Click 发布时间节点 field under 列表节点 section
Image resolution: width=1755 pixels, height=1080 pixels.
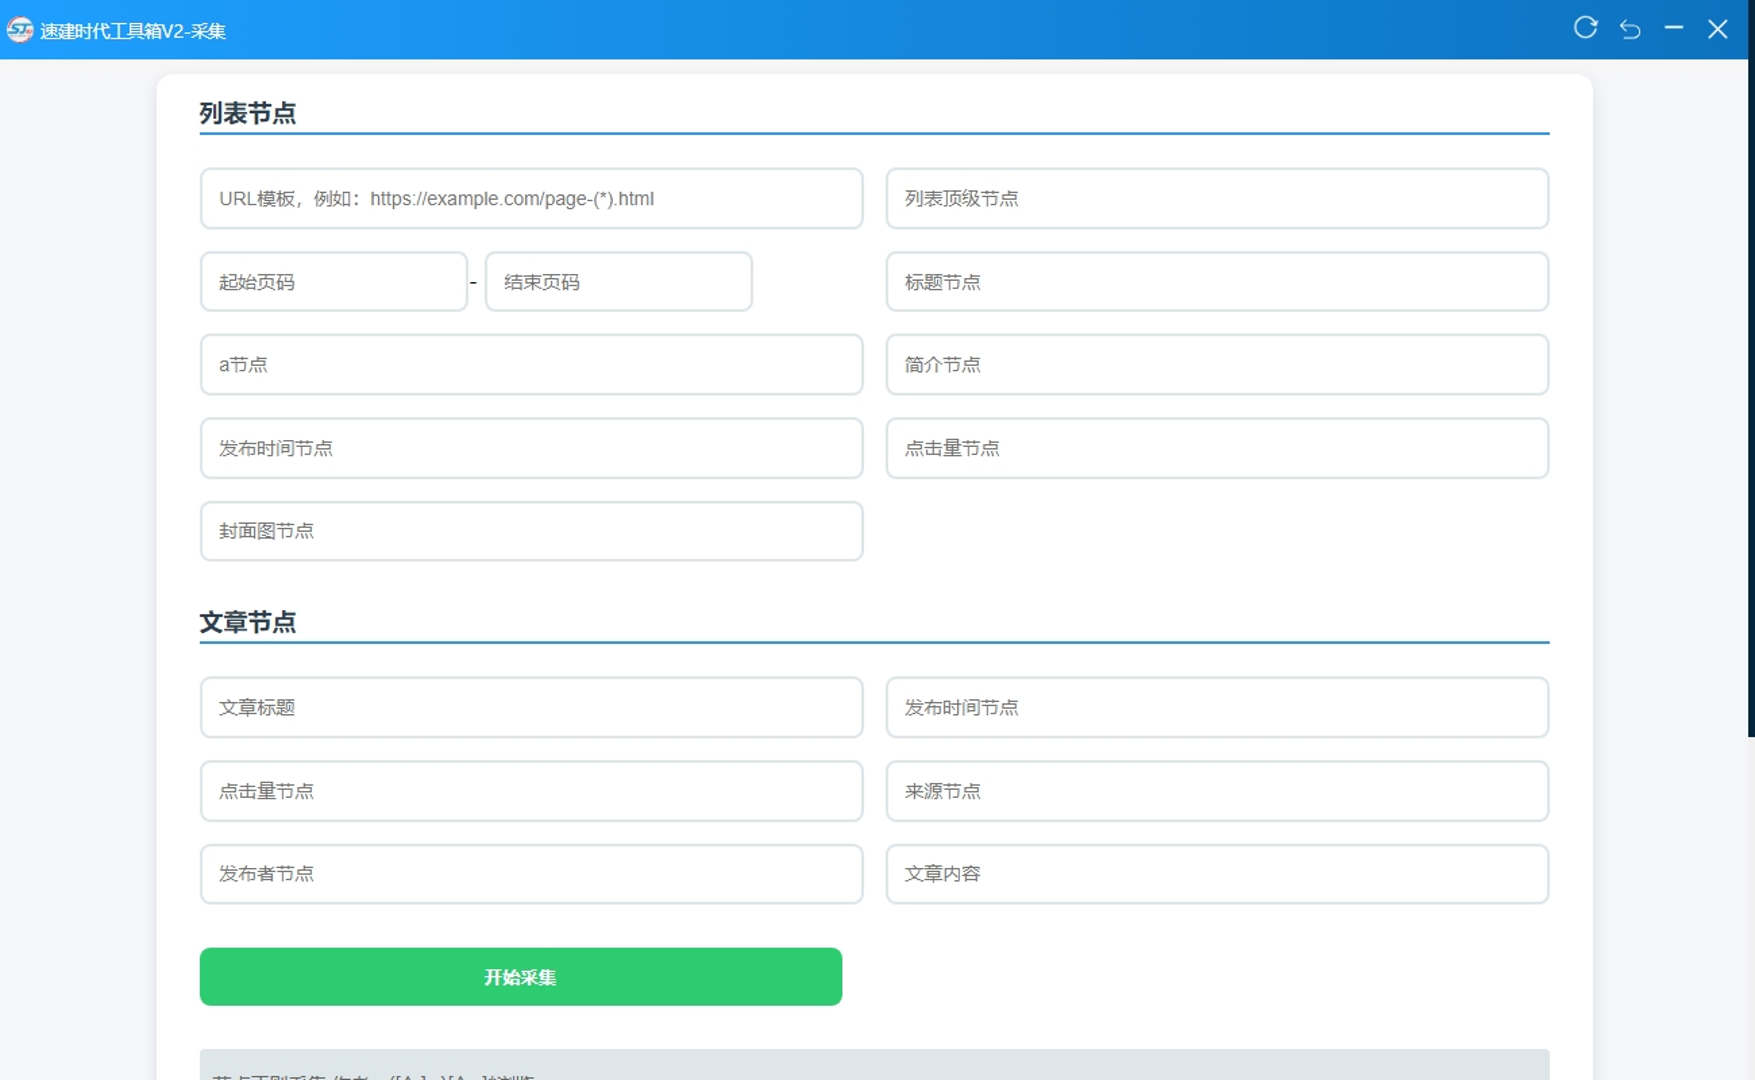[x=531, y=448]
